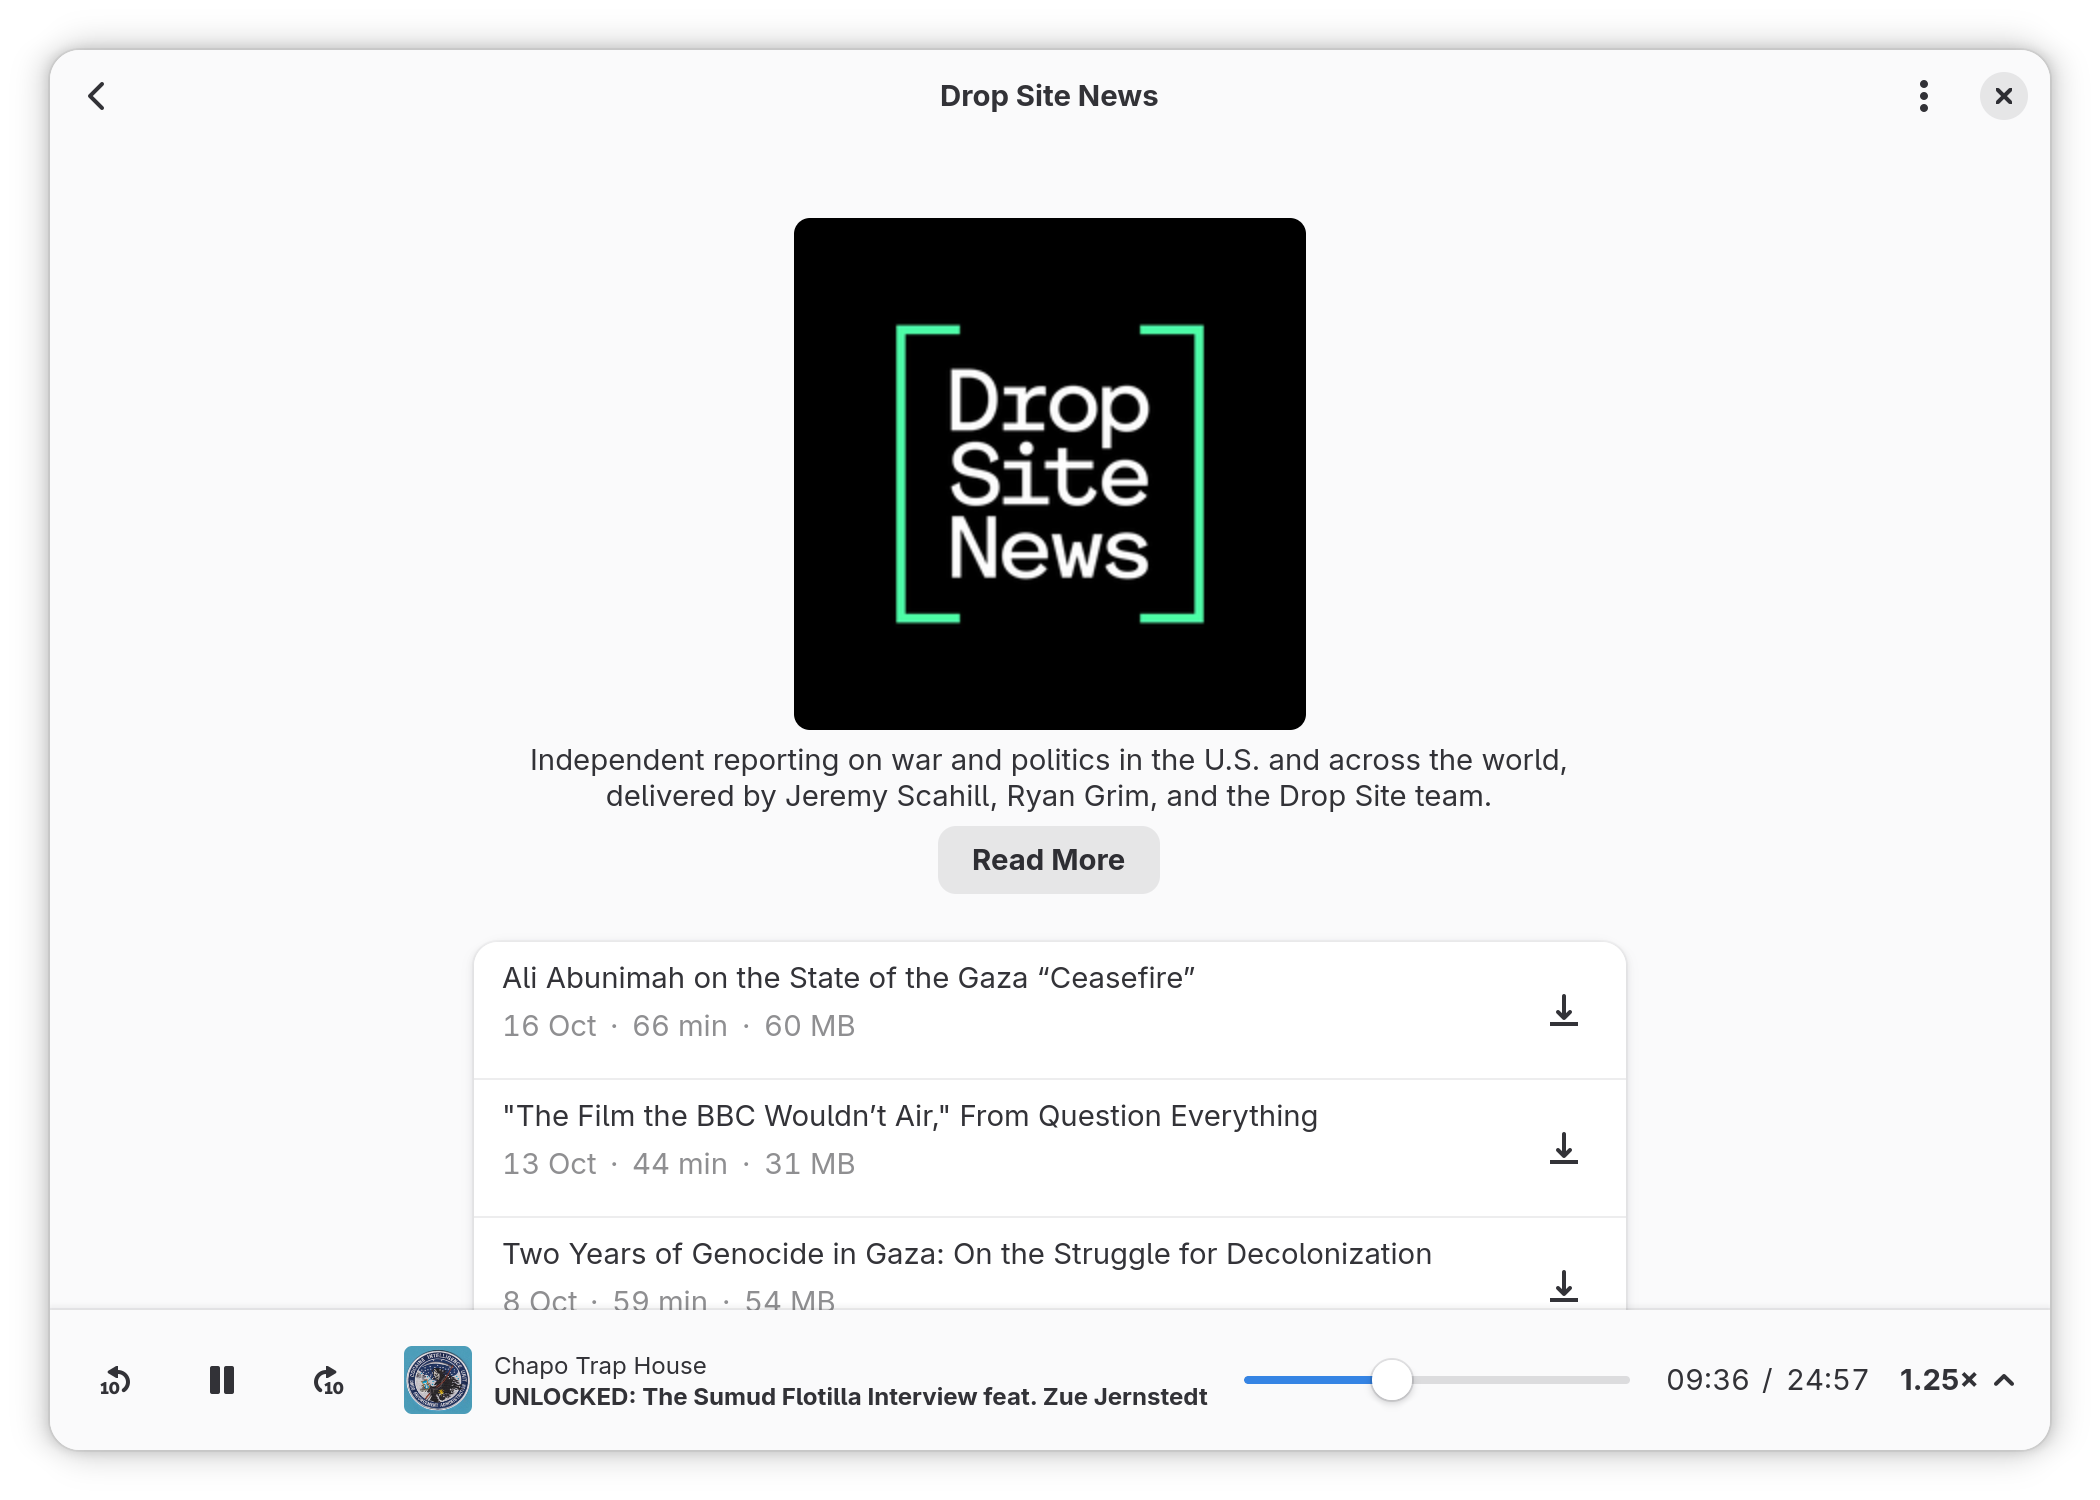Open the three-dot options menu
The width and height of the screenshot is (2100, 1500).
tap(1923, 96)
